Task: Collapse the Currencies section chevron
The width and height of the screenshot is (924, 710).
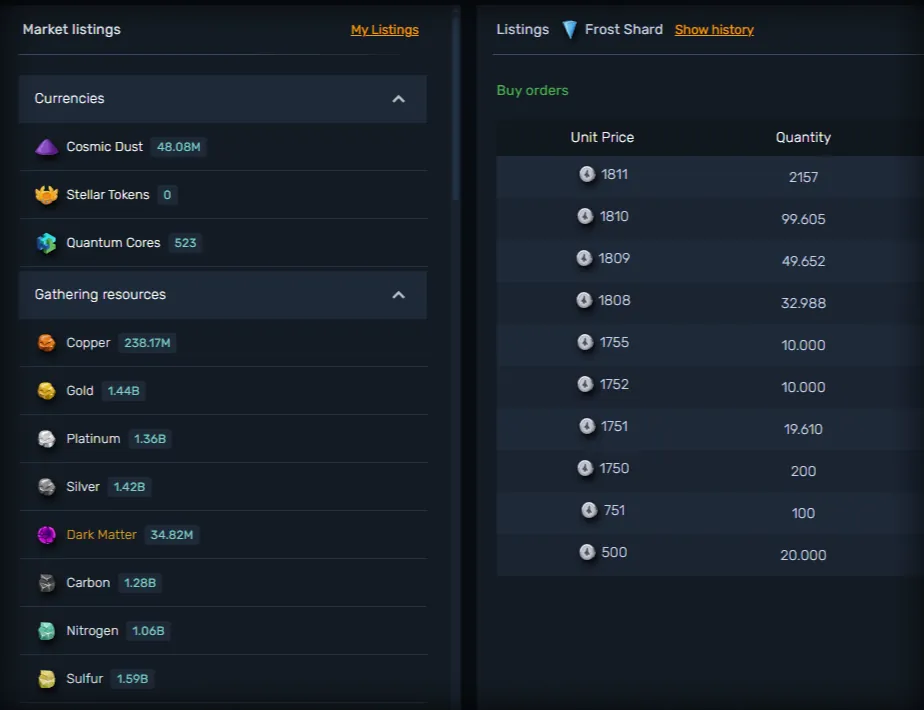Action: (398, 99)
